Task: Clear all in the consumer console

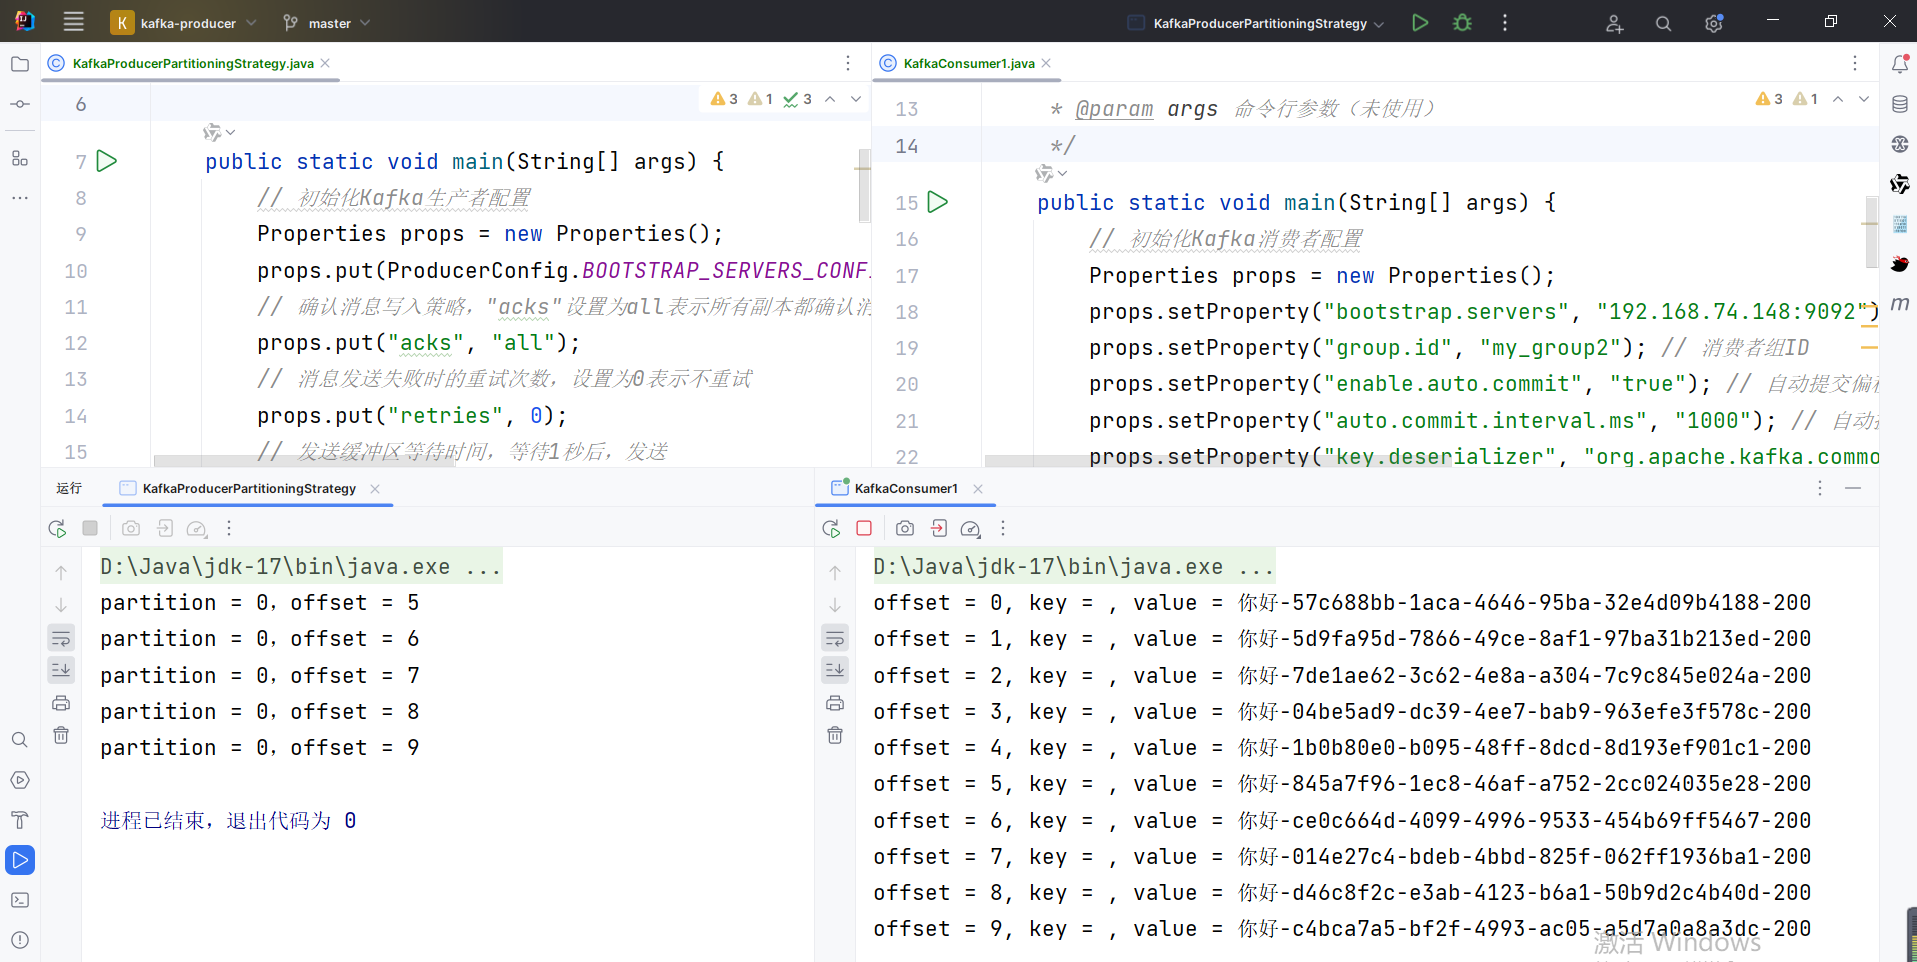Action: 835,735
